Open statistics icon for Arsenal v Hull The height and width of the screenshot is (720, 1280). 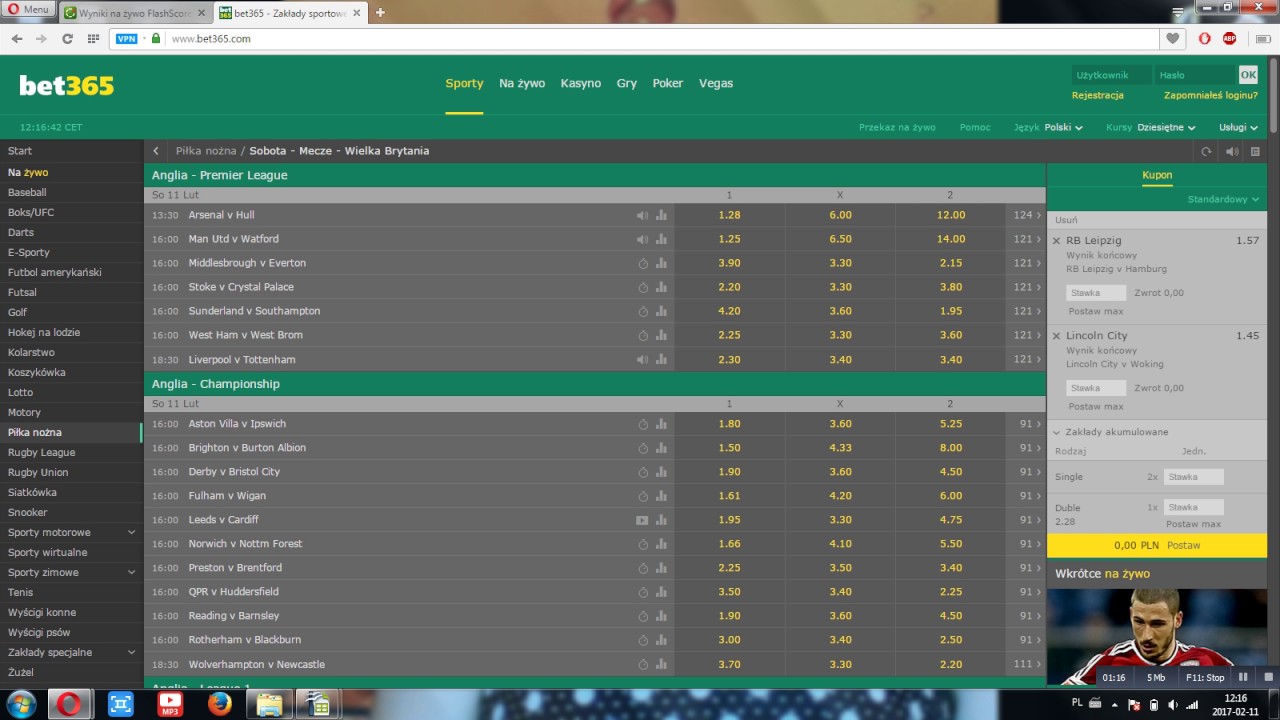point(661,215)
